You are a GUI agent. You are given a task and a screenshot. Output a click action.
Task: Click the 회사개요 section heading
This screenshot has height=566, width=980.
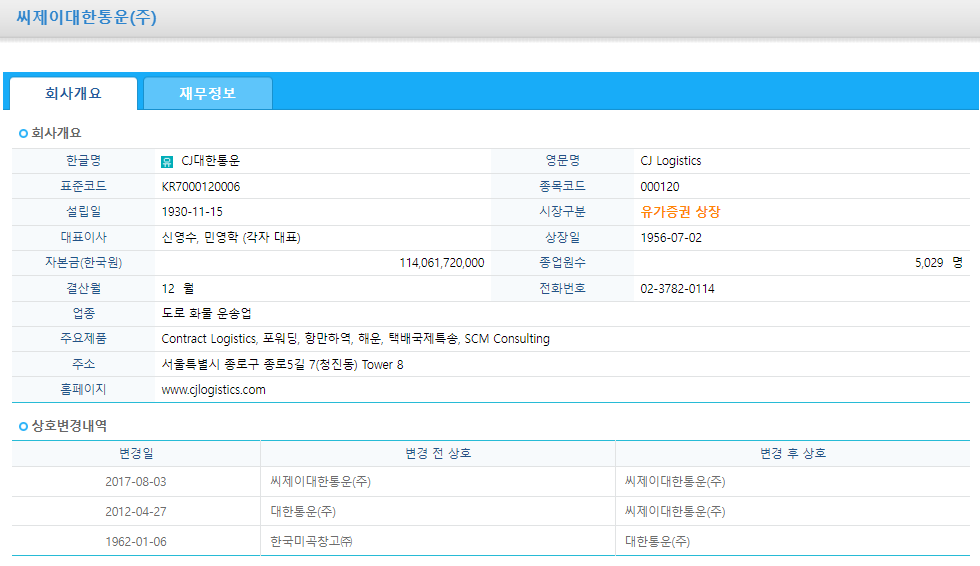pyautogui.click(x=56, y=133)
